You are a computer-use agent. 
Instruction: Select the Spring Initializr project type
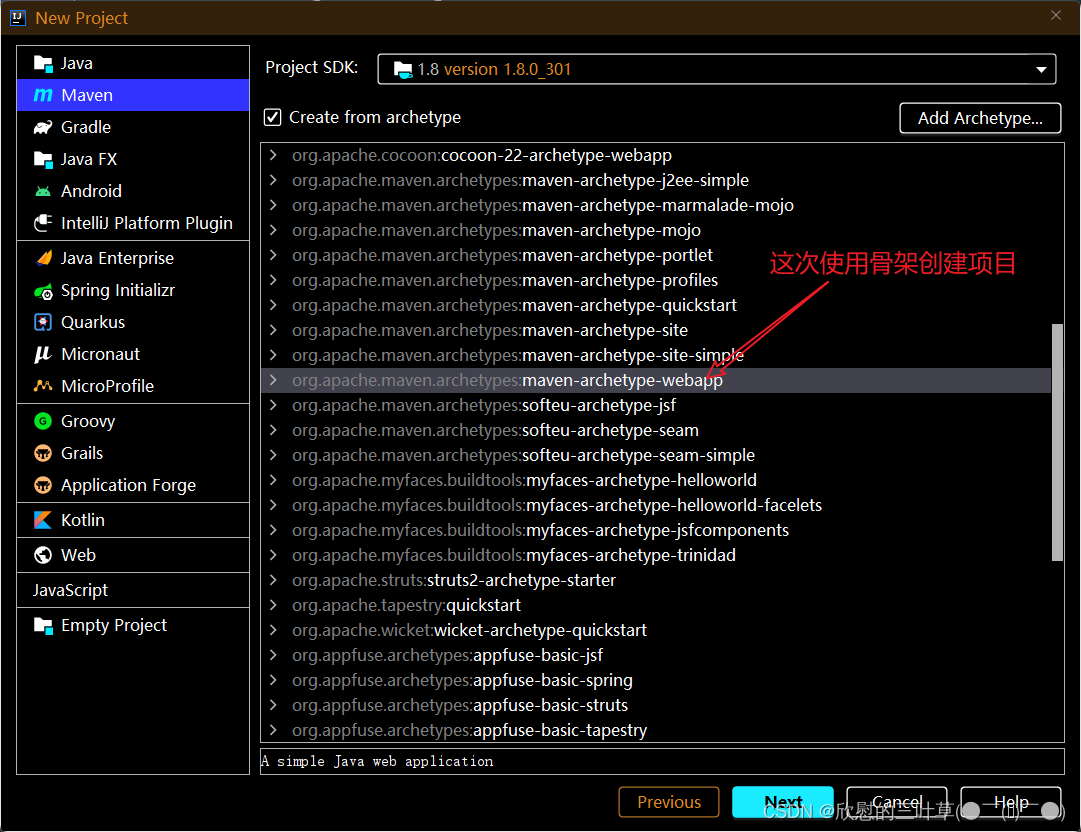[133, 290]
